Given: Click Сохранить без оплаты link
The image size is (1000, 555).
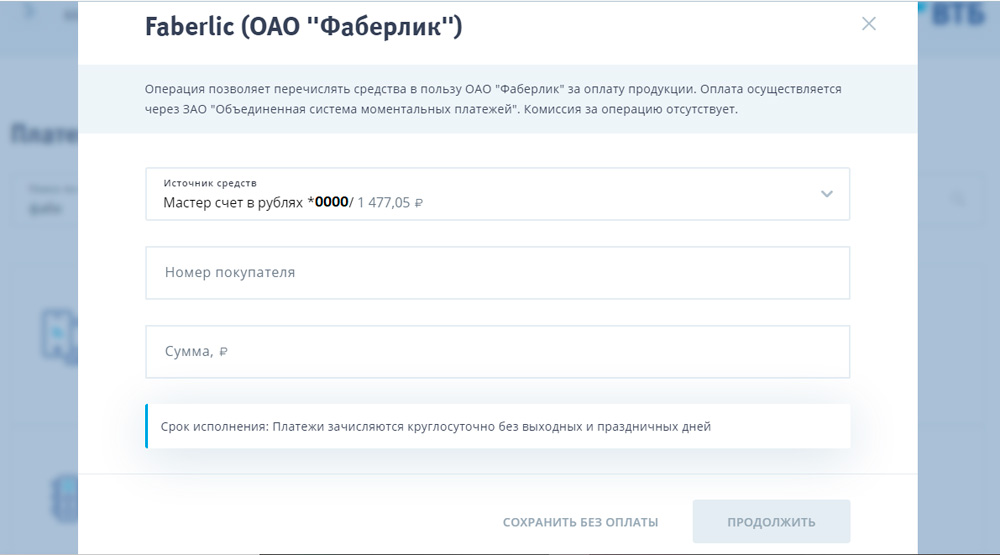Looking at the screenshot, I should pyautogui.click(x=580, y=522).
